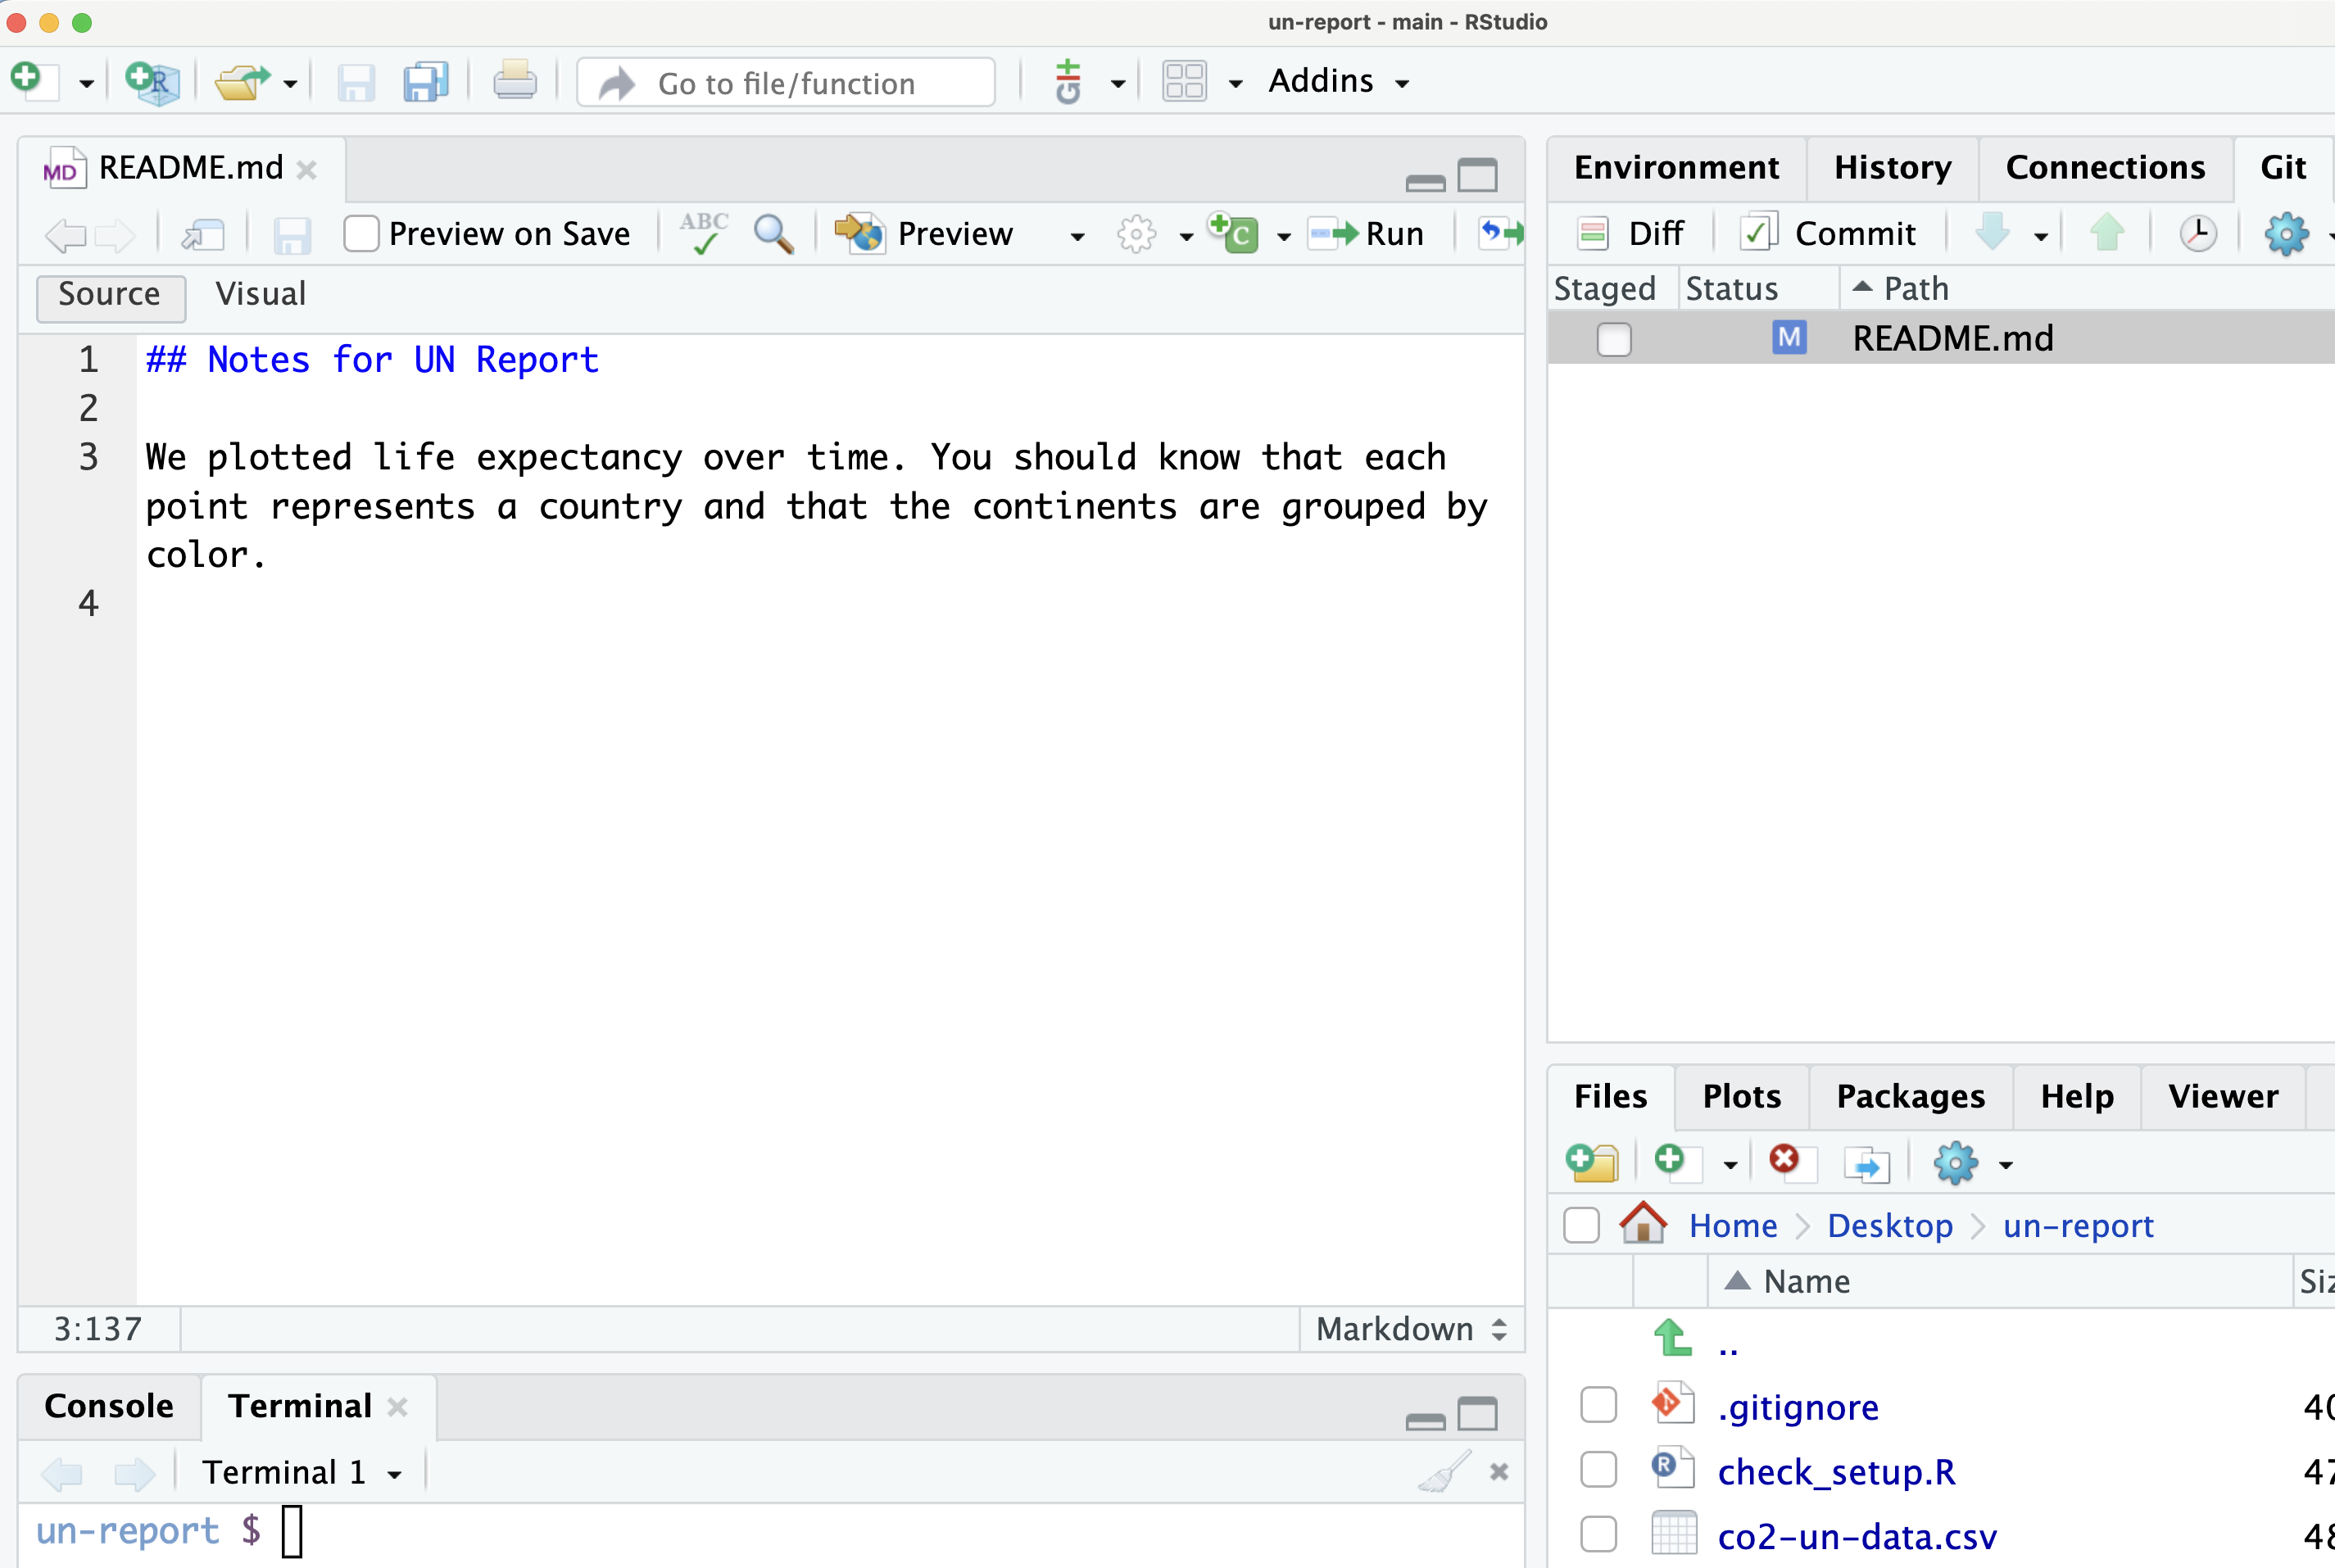Focus the Go to file/function field
The width and height of the screenshot is (2335, 1568).
click(x=786, y=82)
